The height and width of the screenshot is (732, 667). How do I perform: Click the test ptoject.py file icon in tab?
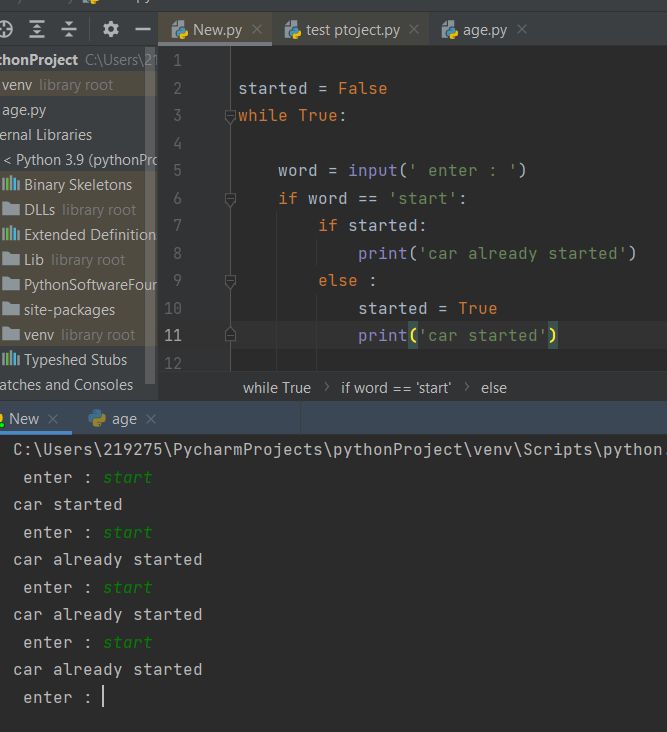(x=293, y=30)
